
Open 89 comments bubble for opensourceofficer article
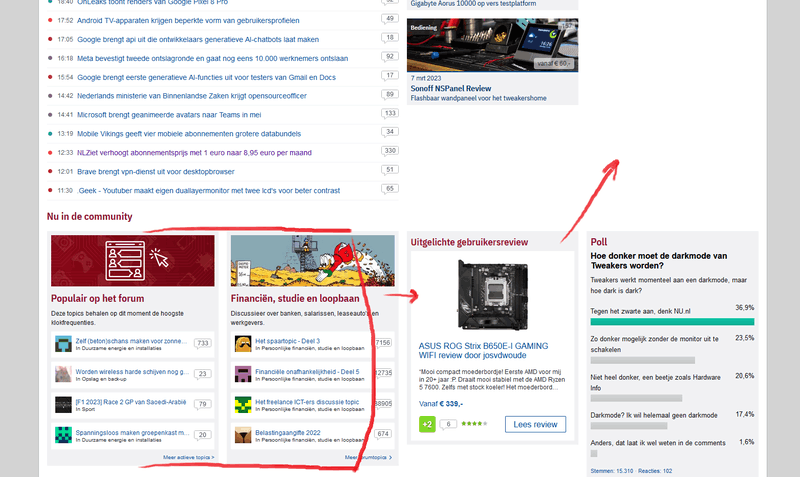click(390, 95)
